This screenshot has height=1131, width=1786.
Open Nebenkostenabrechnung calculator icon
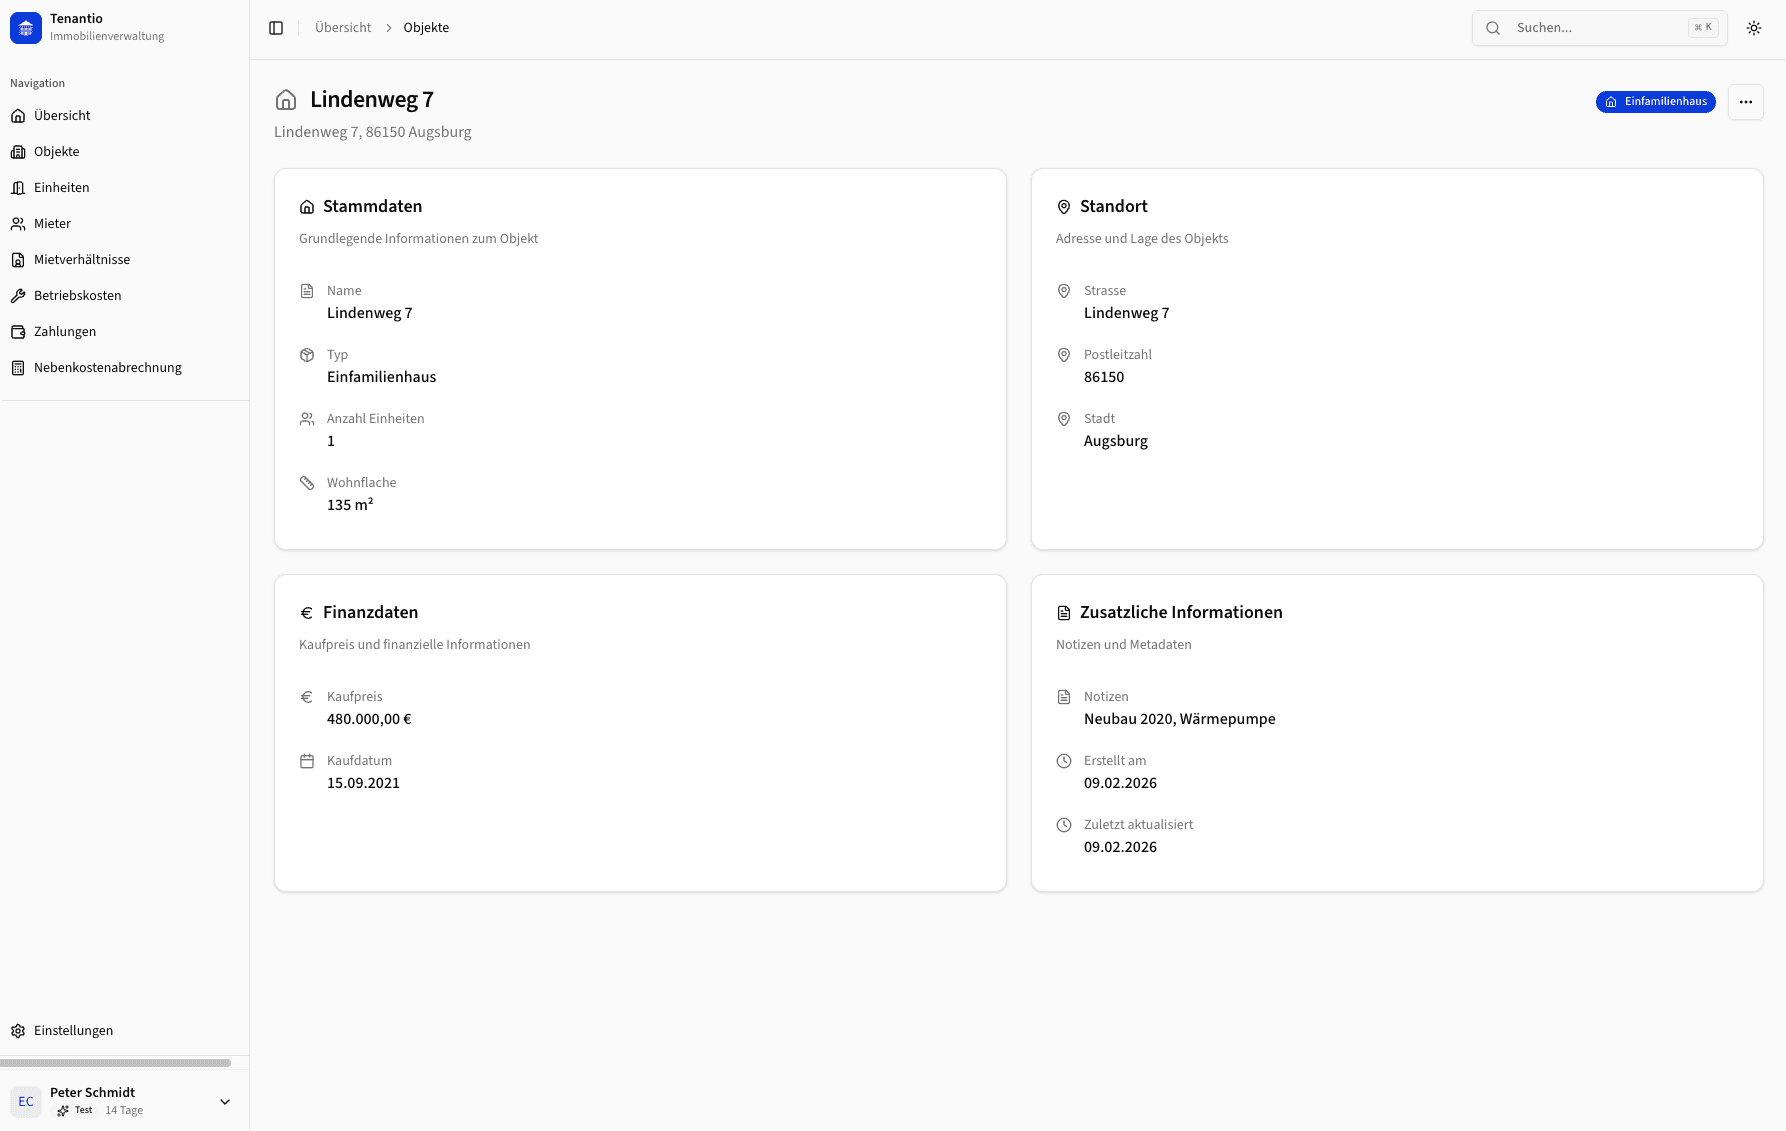coord(18,368)
